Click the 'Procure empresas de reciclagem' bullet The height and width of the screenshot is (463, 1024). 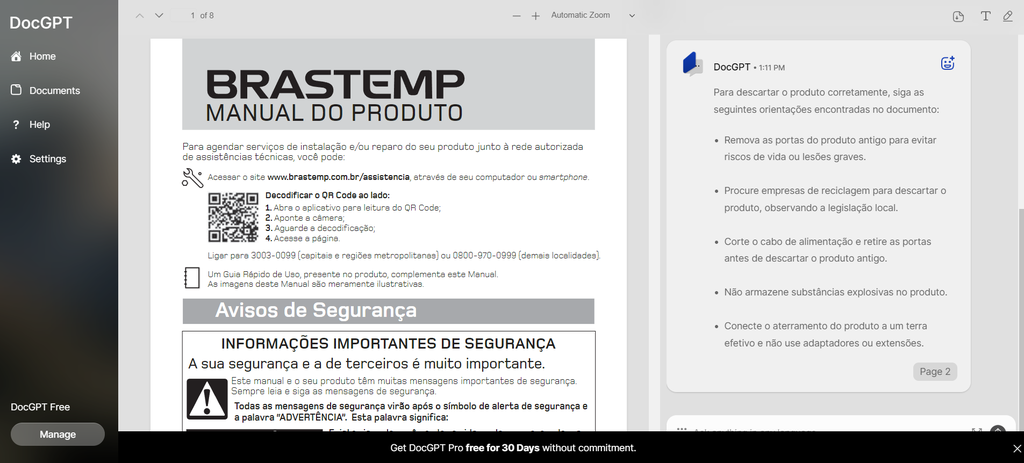pyautogui.click(x=835, y=199)
